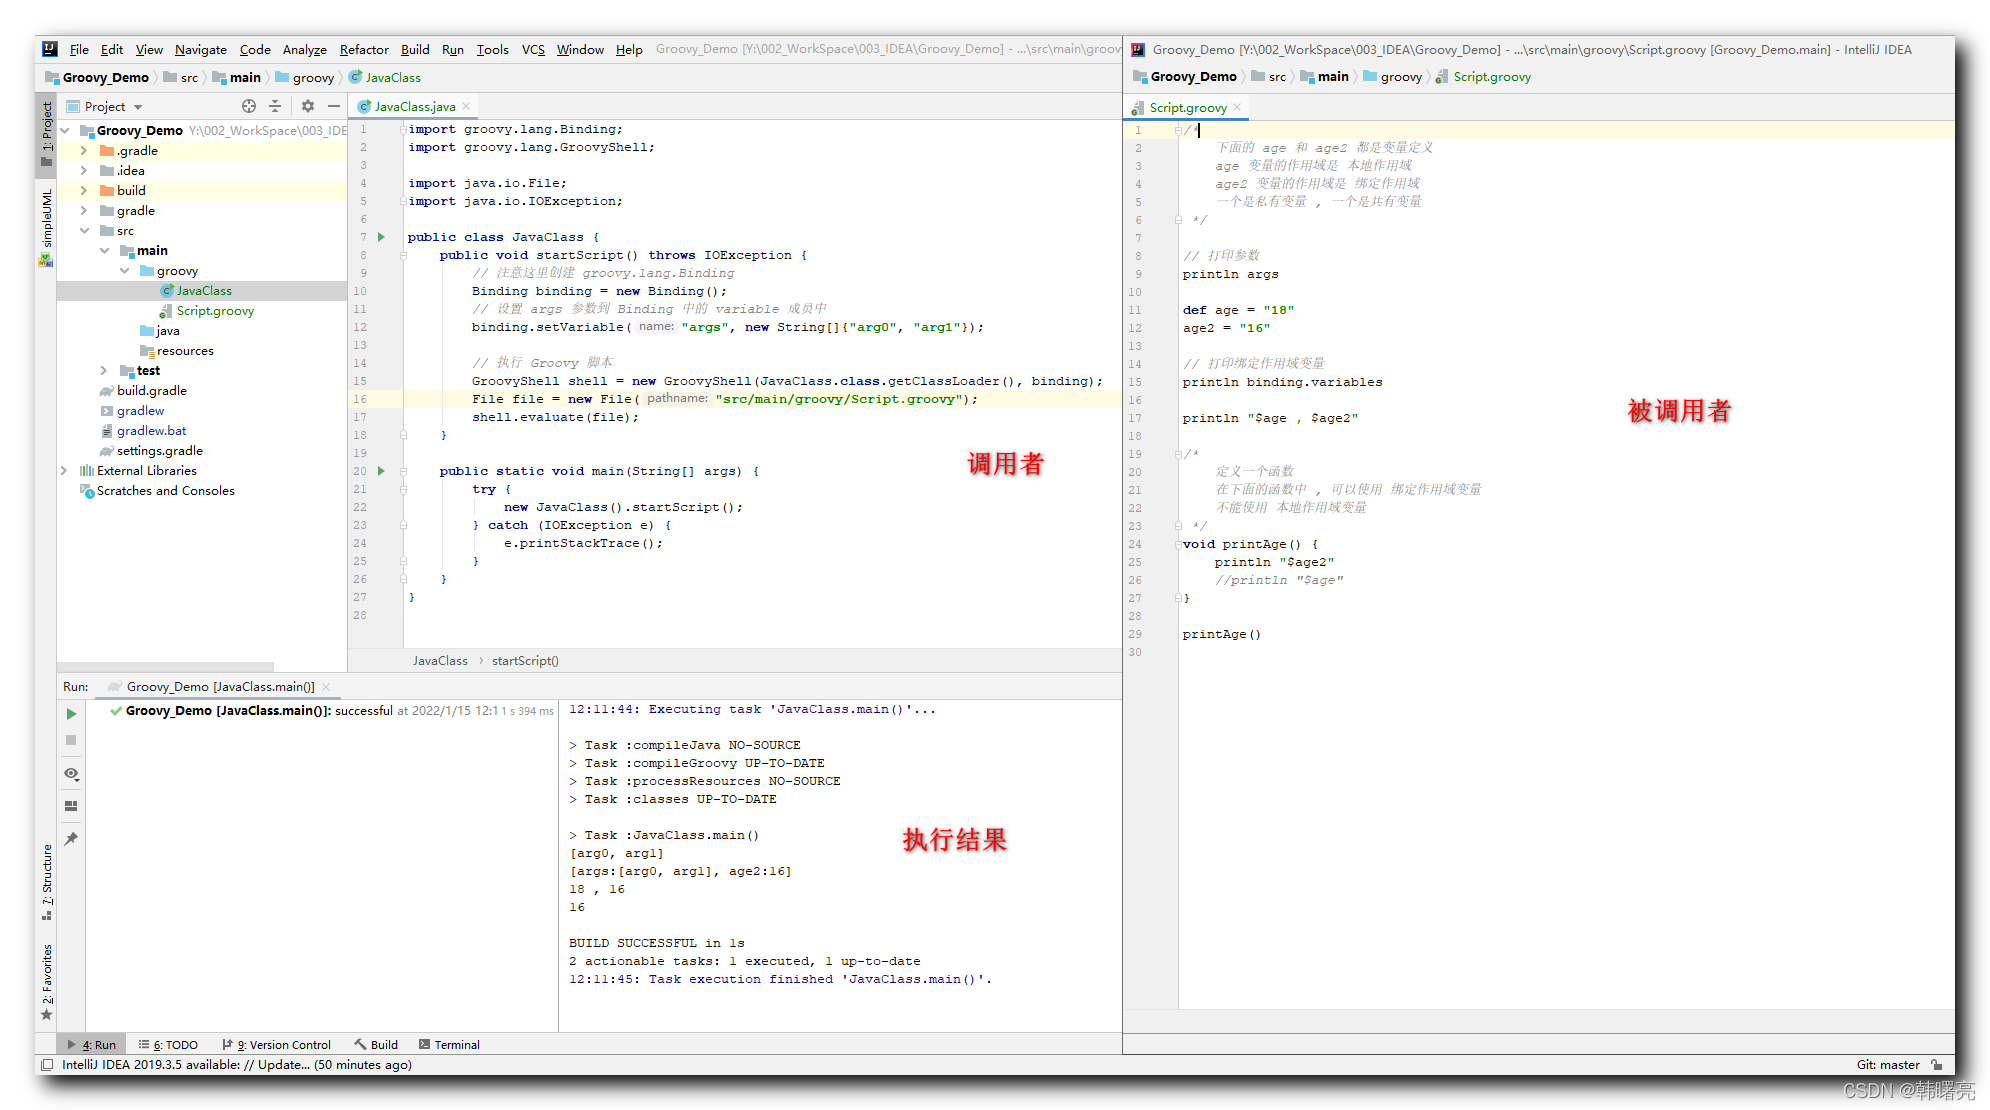Collapse the main folder in project tree

(x=104, y=251)
